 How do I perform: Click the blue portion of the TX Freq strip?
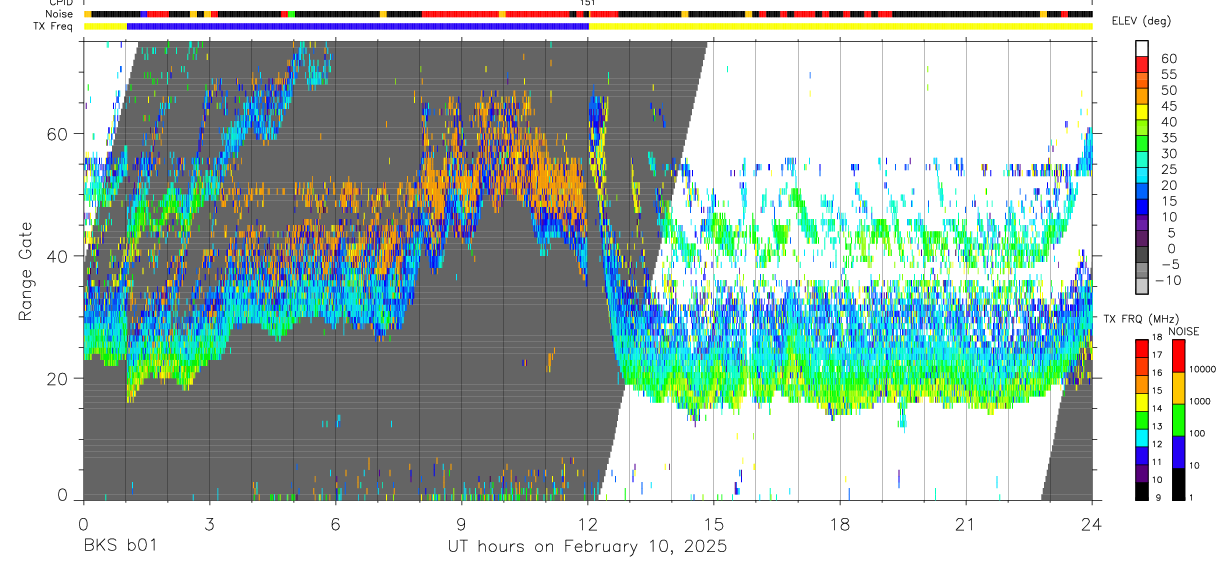click(357, 26)
